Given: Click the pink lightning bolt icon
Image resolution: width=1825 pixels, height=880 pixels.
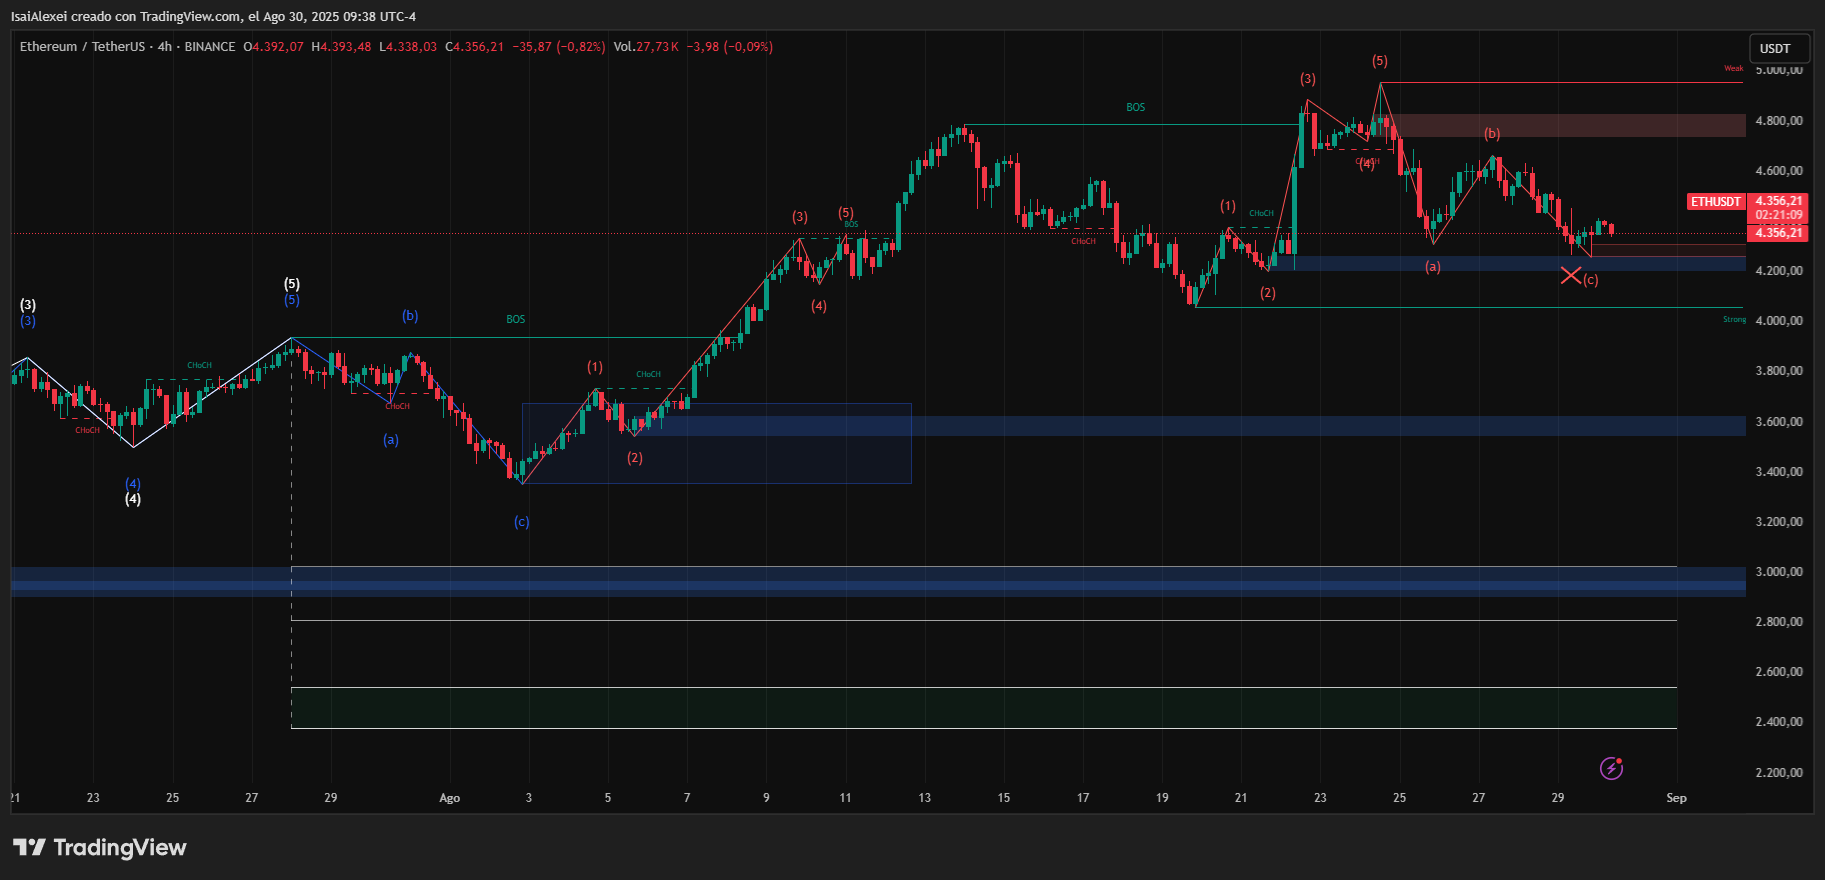Looking at the screenshot, I should click(1611, 768).
